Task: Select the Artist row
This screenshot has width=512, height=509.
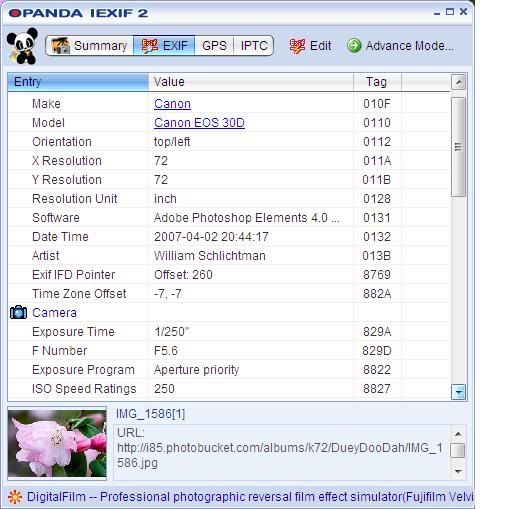Action: pyautogui.click(x=229, y=256)
